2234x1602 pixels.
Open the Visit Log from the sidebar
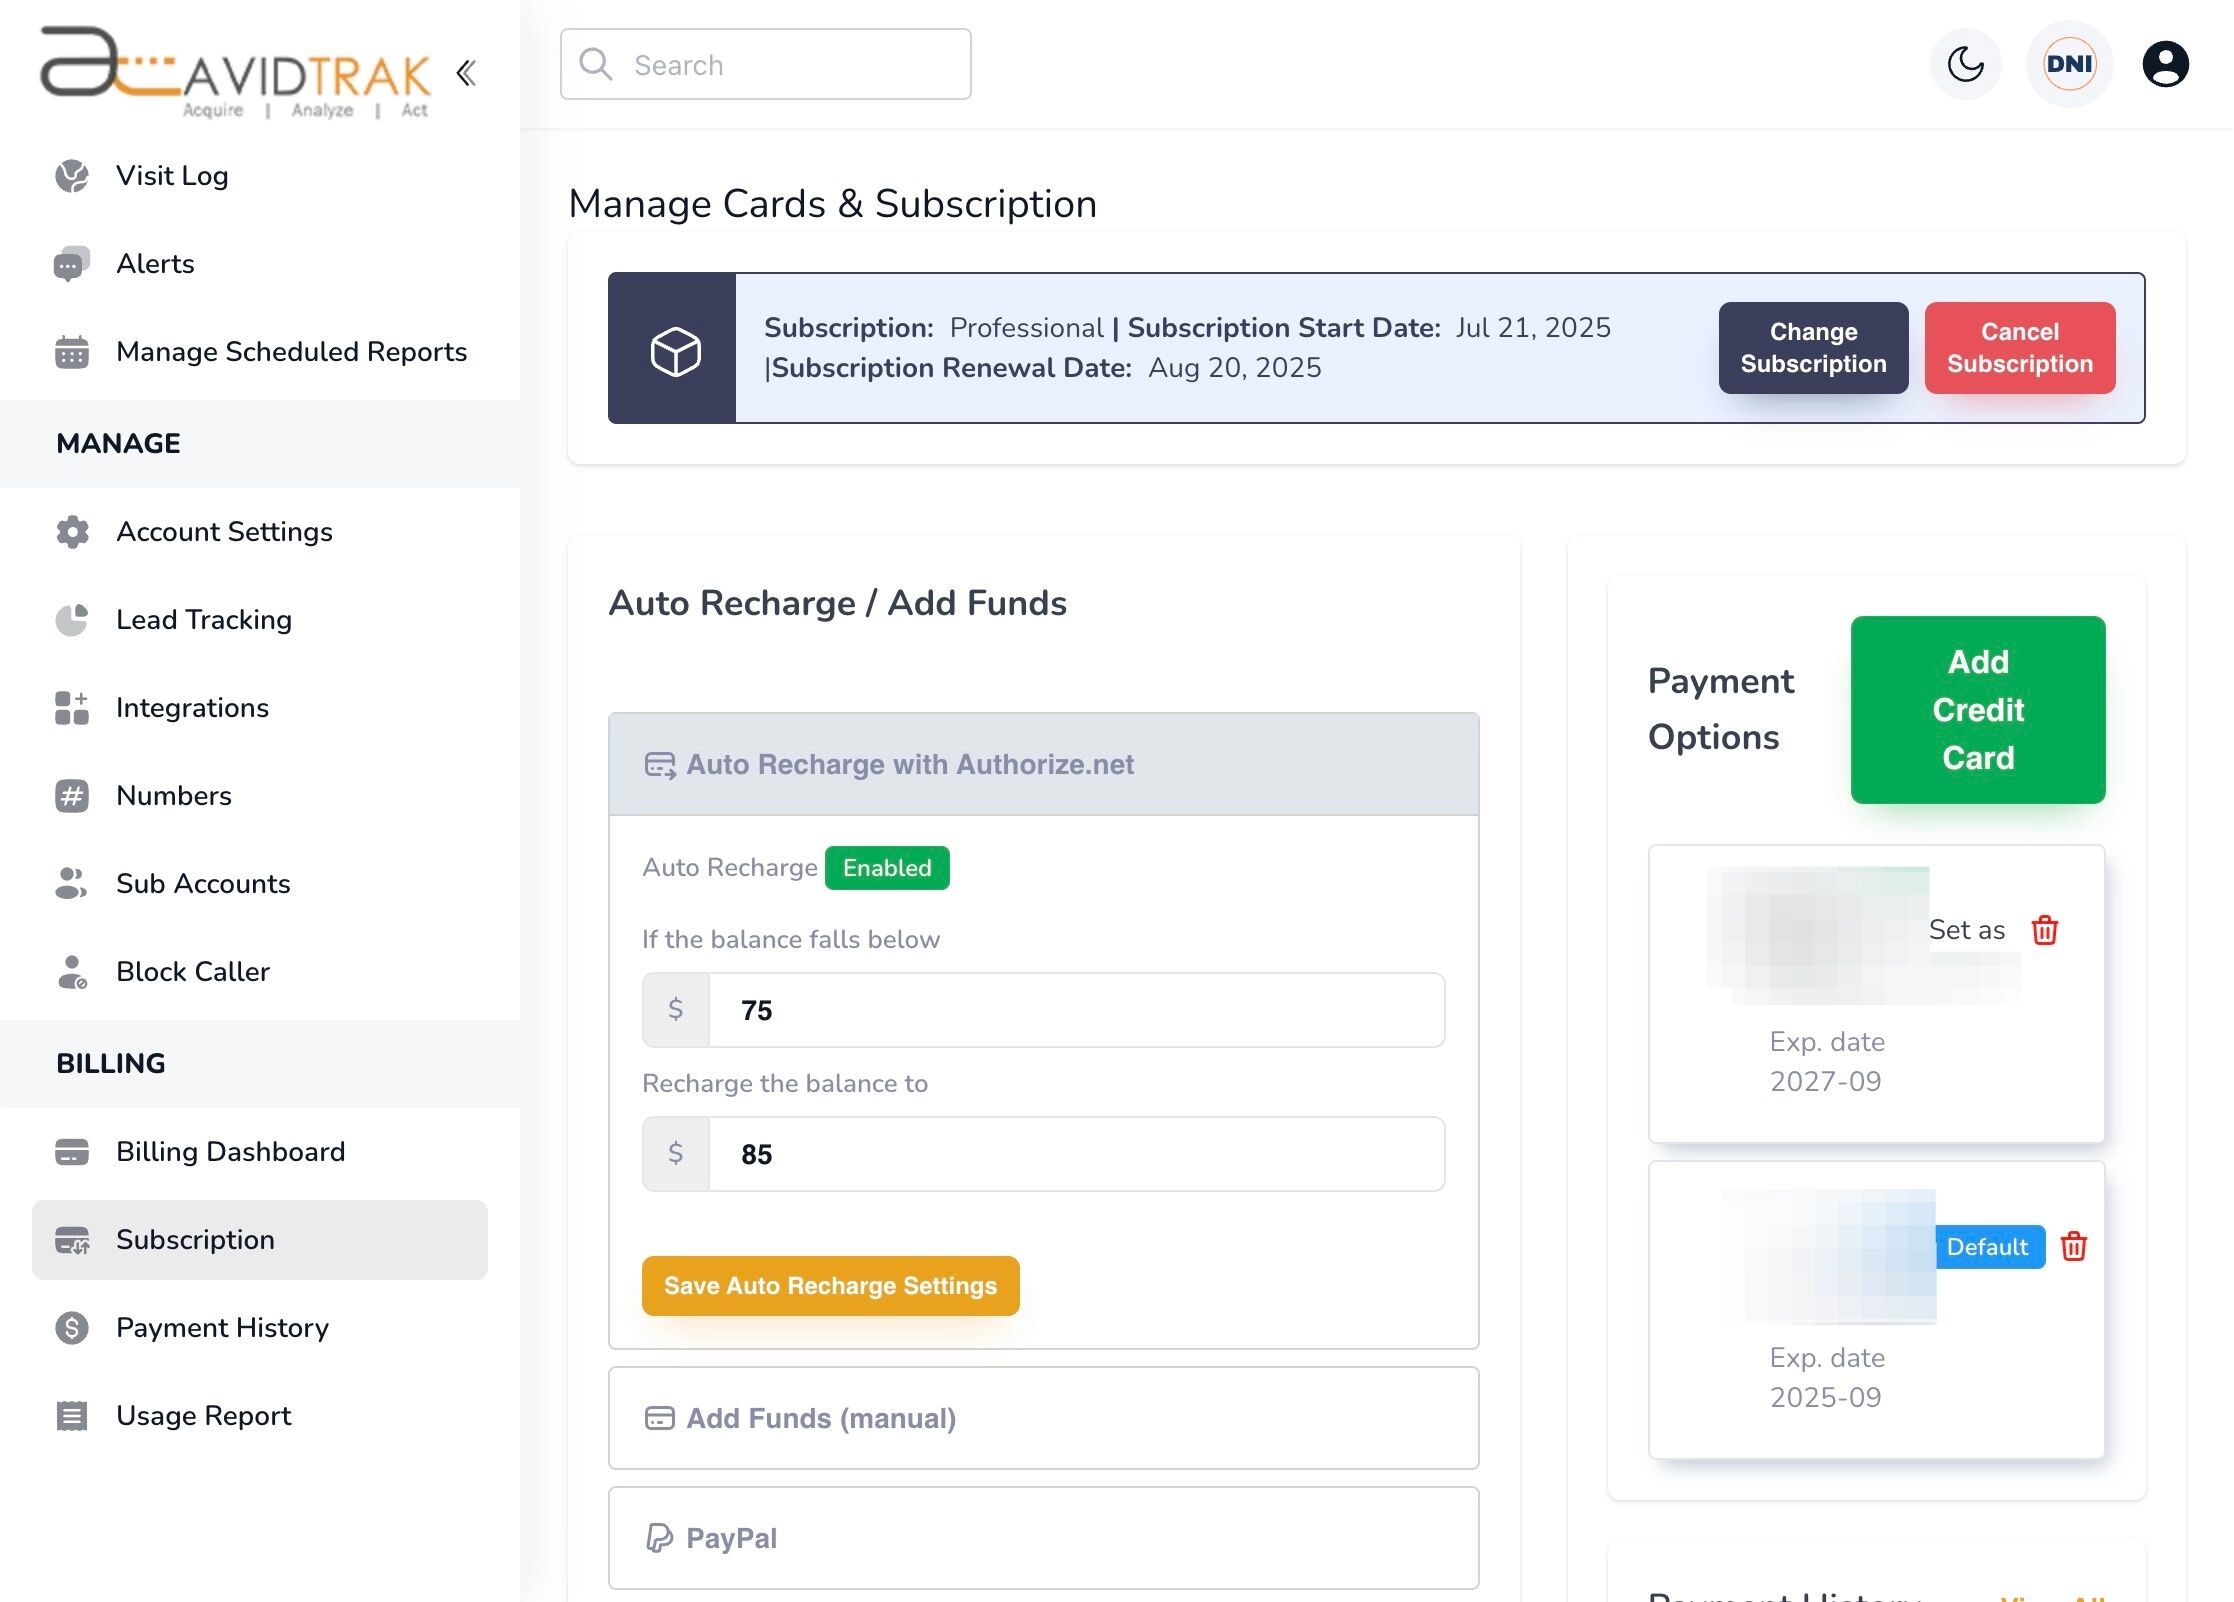(171, 175)
